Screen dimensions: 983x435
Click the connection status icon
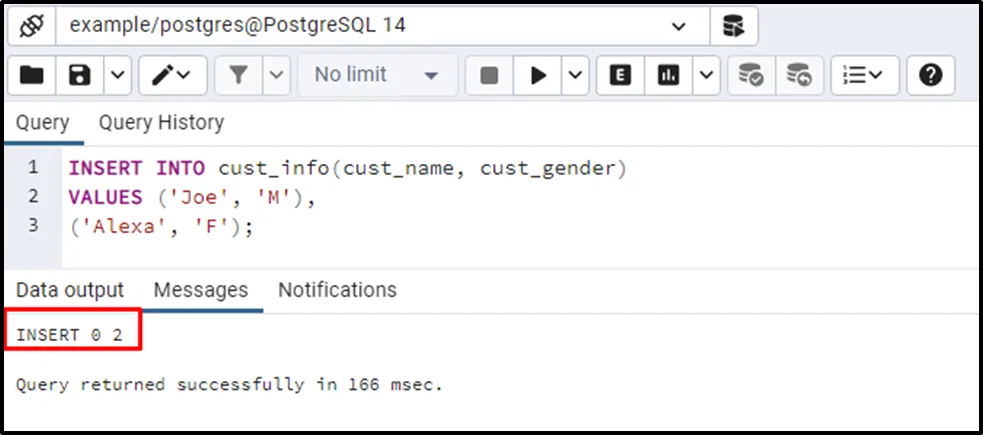tap(30, 26)
